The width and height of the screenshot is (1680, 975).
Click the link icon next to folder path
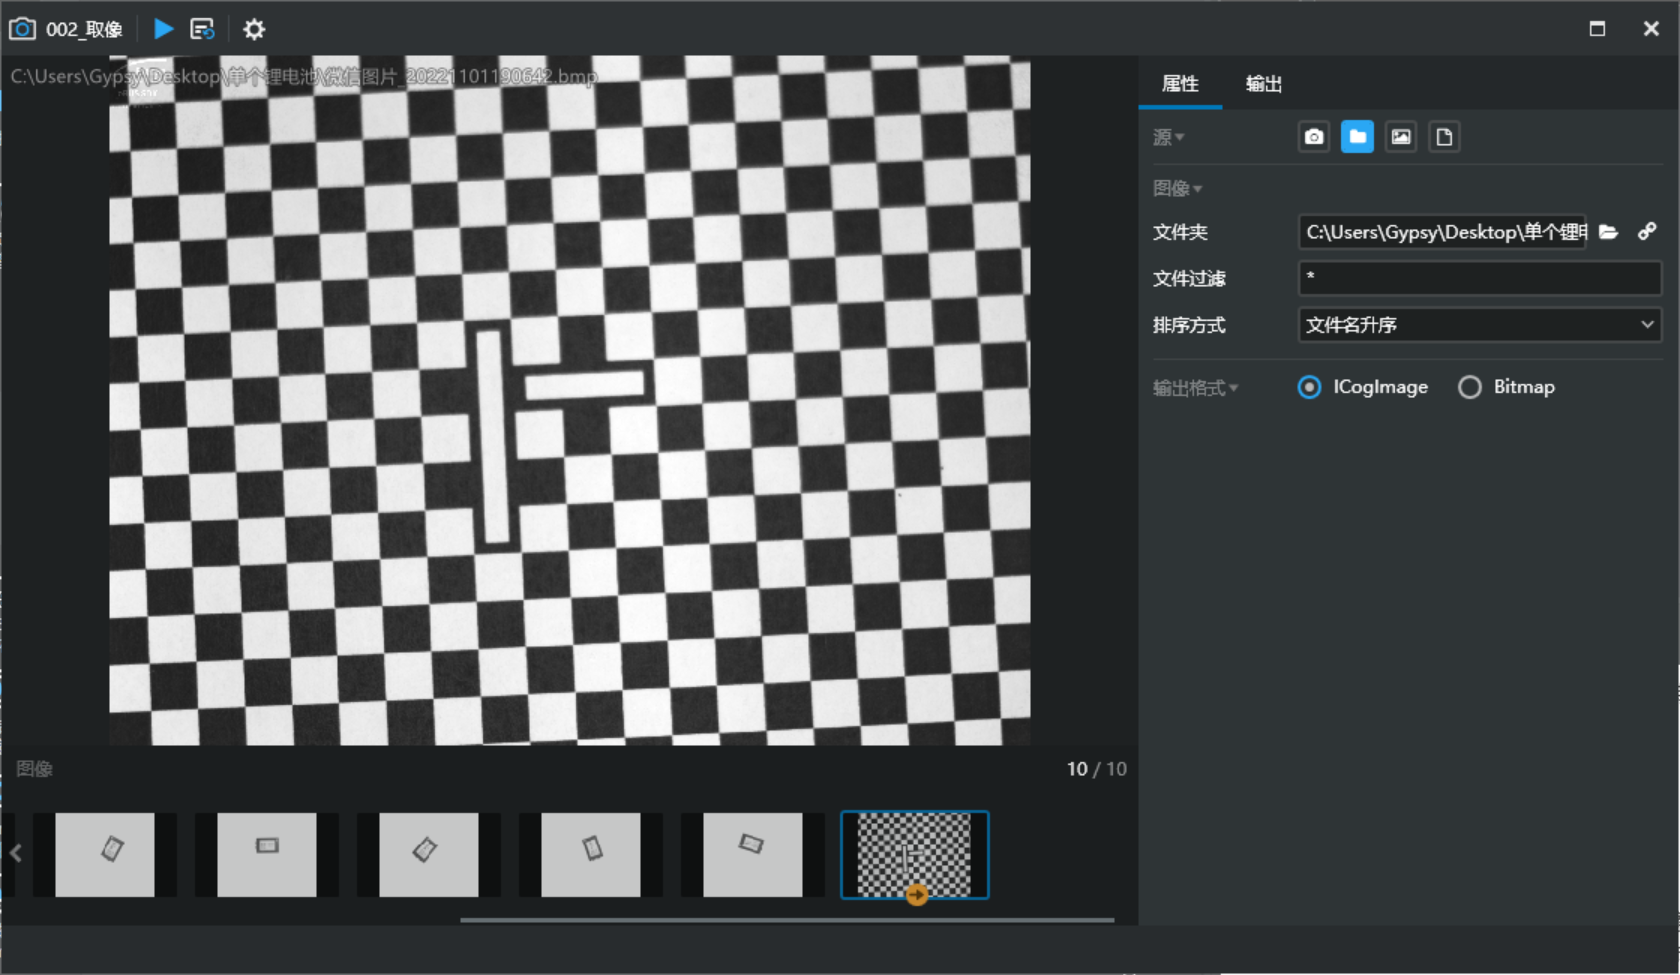[1647, 232]
